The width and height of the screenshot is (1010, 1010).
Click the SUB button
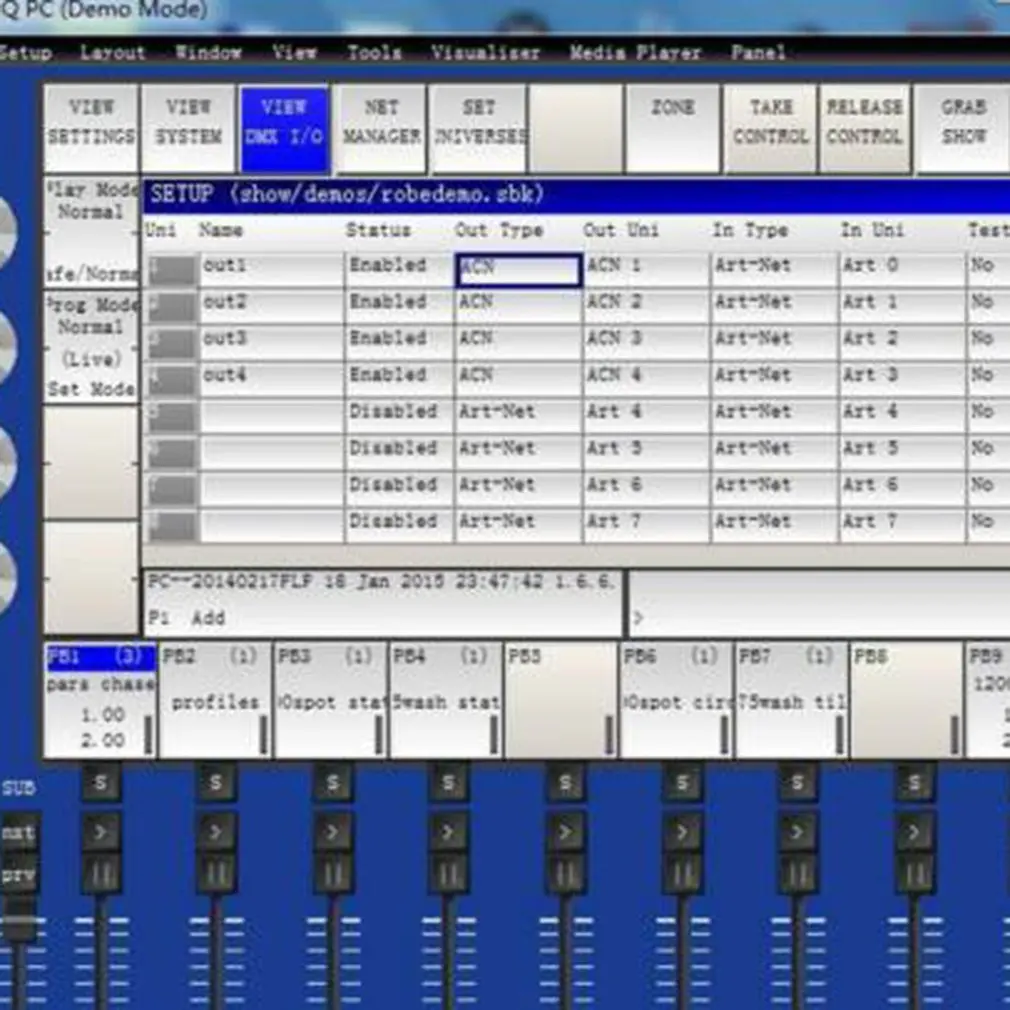[x=18, y=786]
